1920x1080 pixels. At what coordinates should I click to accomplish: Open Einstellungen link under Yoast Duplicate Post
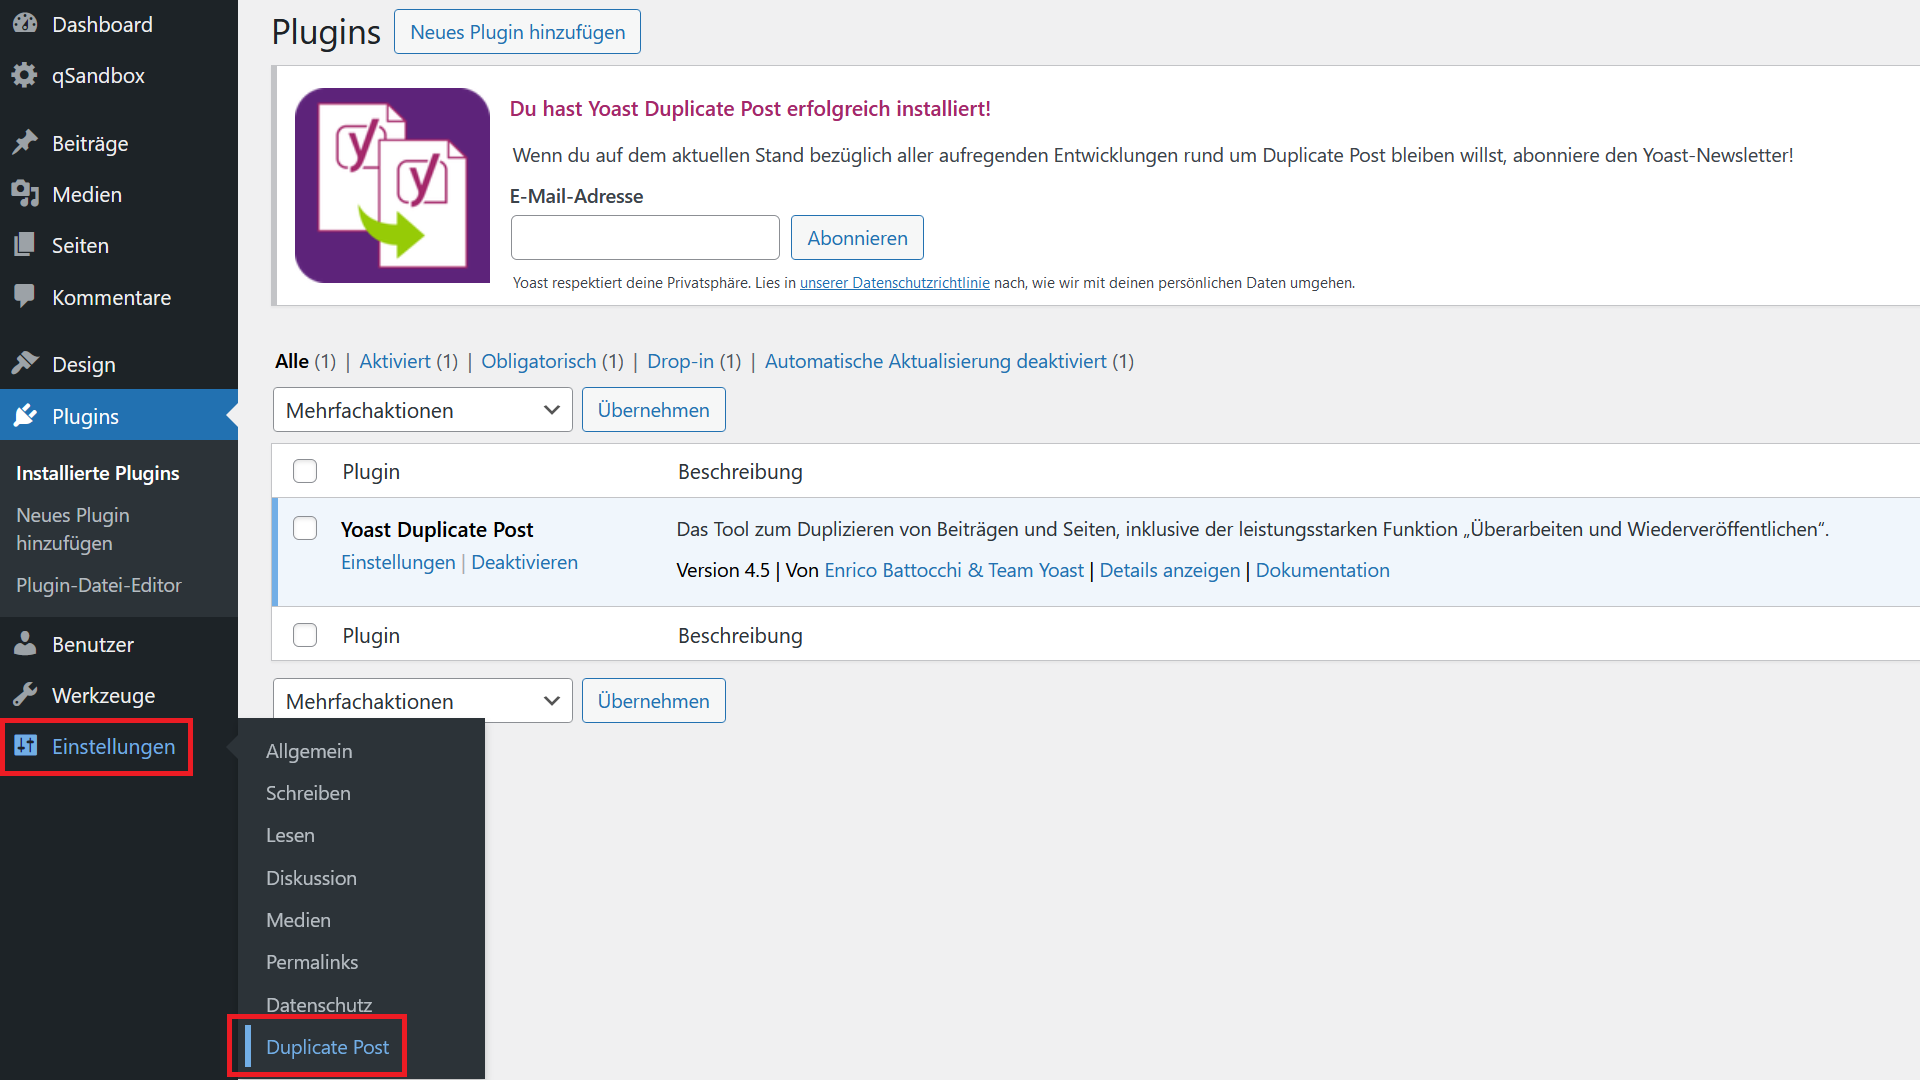tap(398, 562)
